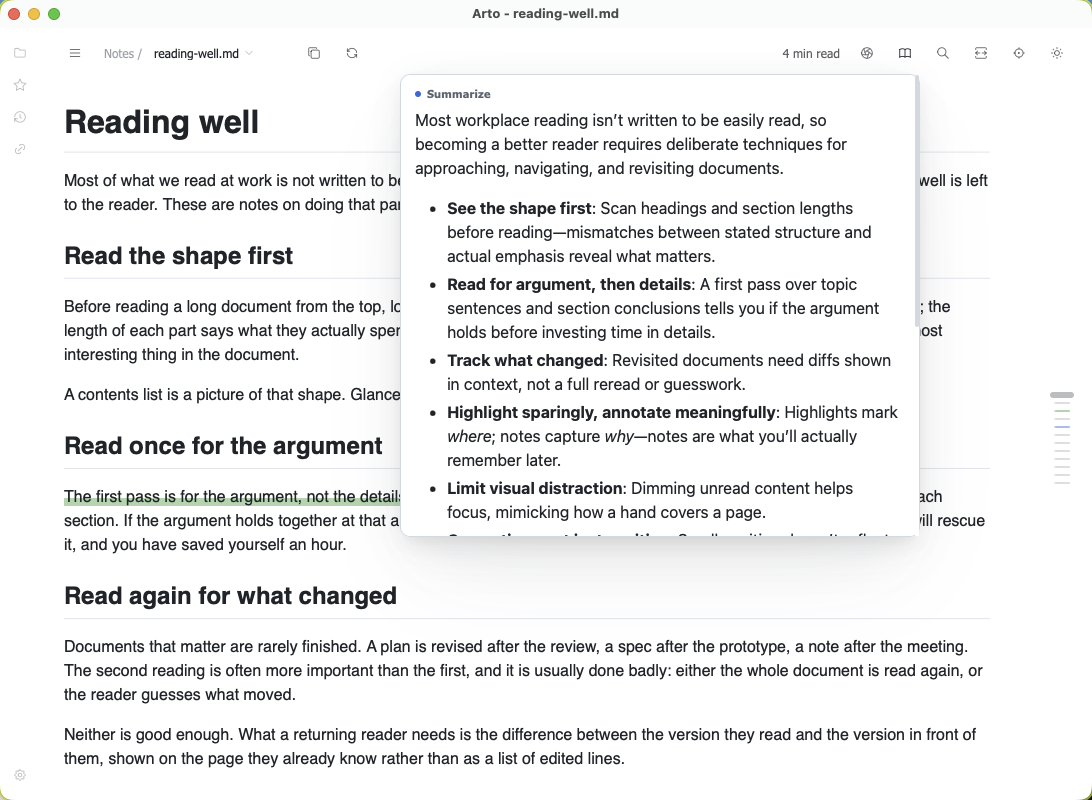Click the Summarize popup header

click(458, 94)
